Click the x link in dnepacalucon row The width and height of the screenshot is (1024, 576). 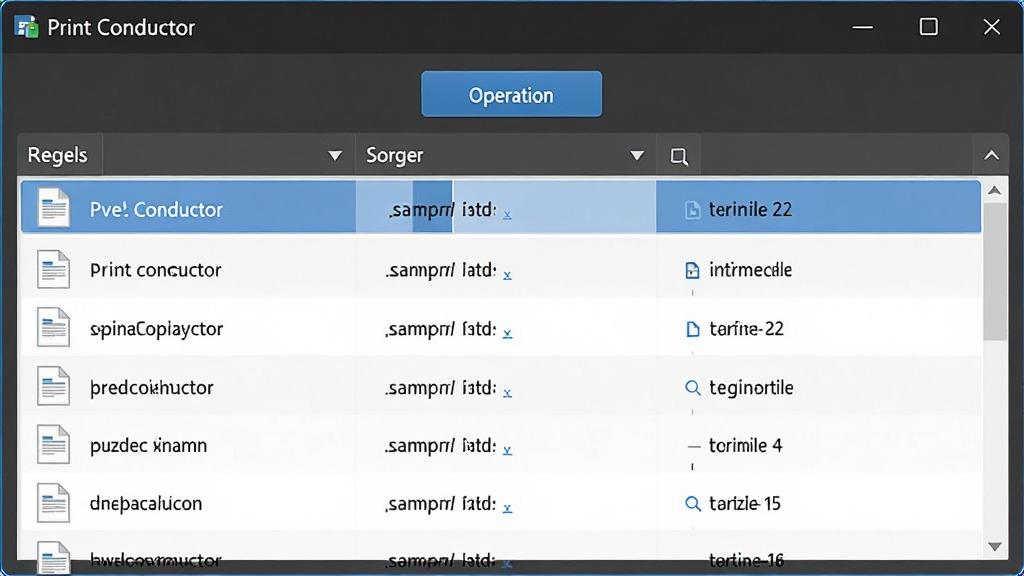[x=507, y=508]
